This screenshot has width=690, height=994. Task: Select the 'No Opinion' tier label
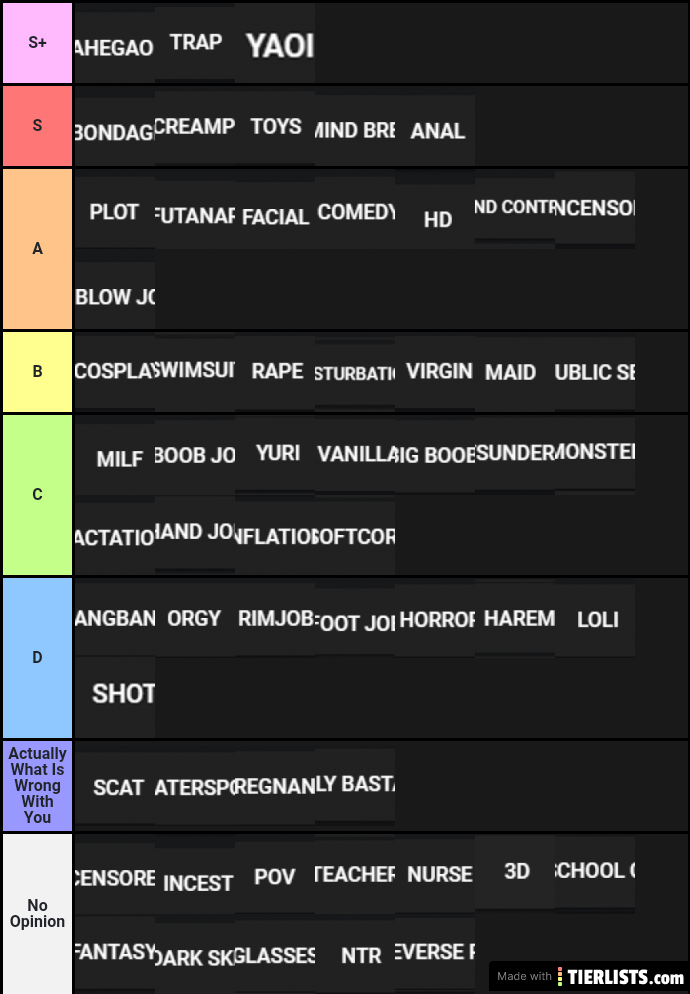click(37, 913)
